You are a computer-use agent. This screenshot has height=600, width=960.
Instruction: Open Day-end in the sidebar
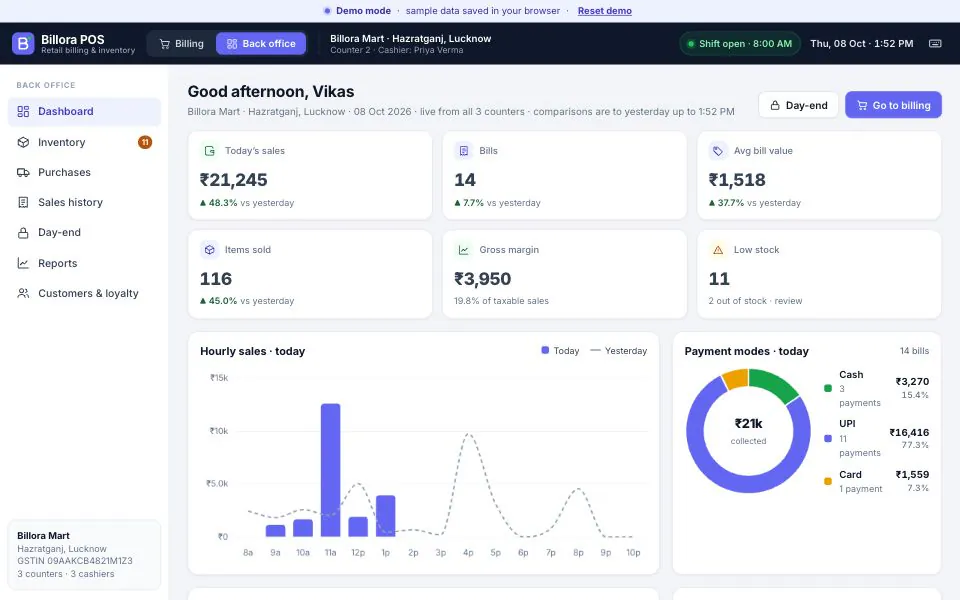(x=84, y=233)
